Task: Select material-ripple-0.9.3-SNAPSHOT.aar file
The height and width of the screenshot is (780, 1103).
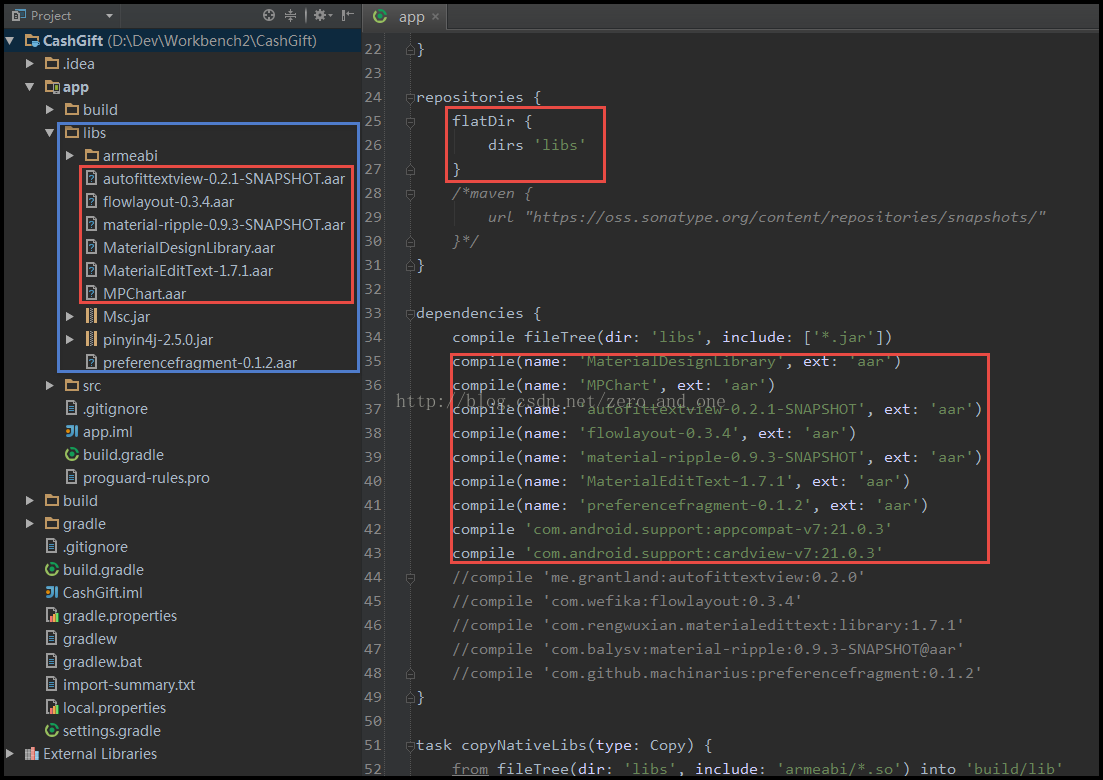Action: 224,225
